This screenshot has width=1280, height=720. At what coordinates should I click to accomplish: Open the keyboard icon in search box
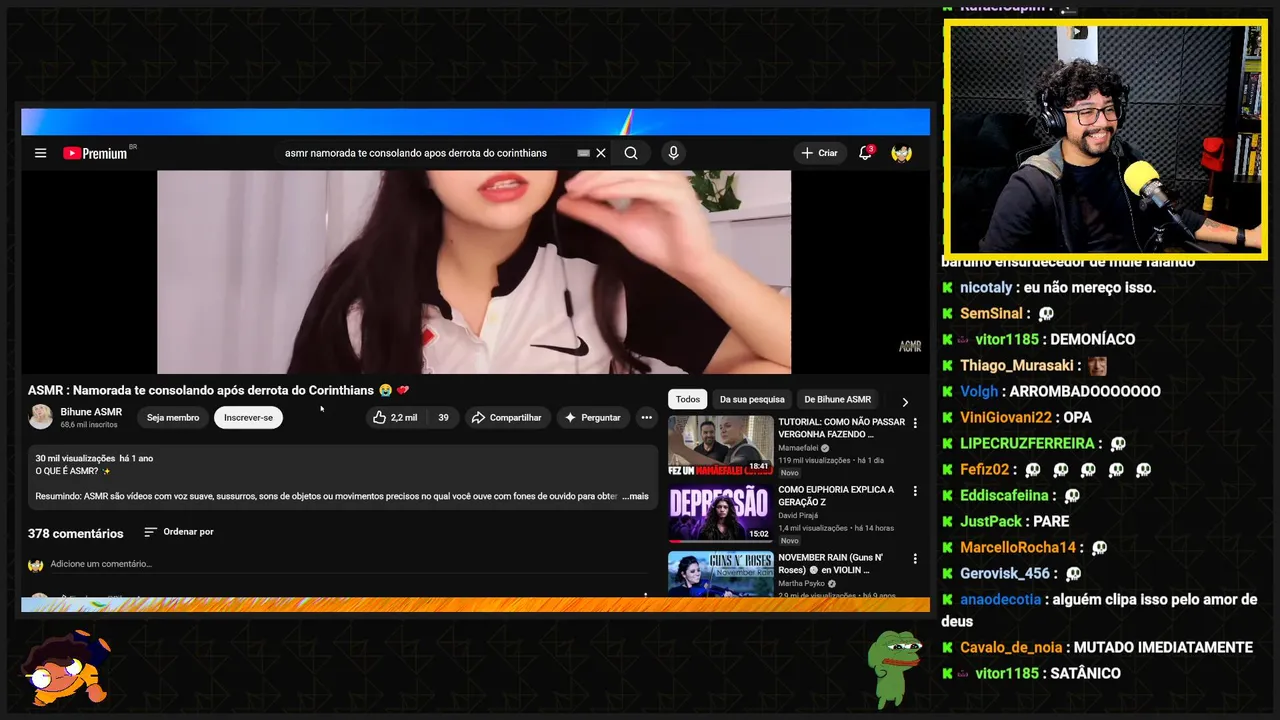click(583, 153)
